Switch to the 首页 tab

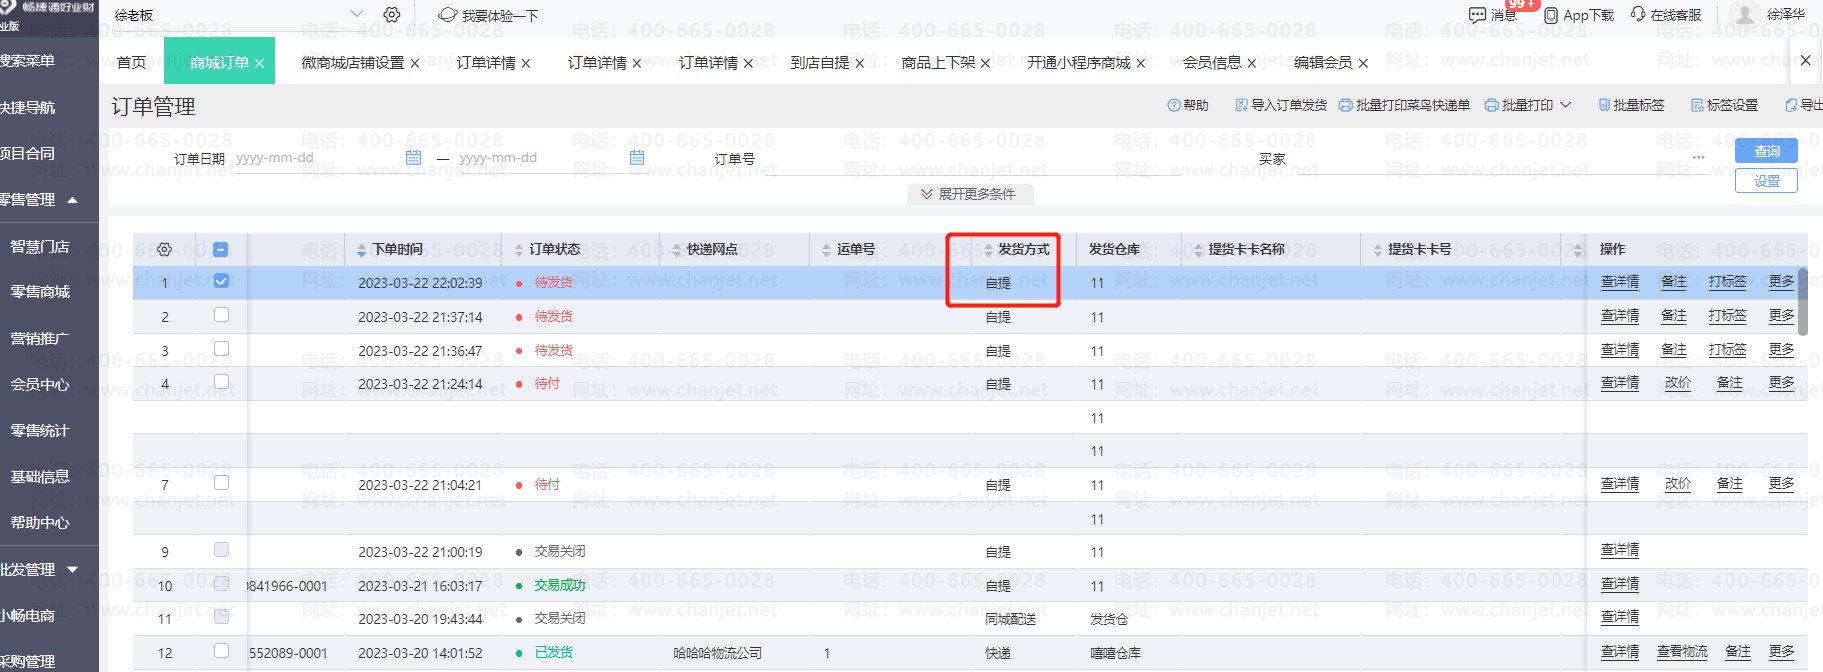coord(131,62)
